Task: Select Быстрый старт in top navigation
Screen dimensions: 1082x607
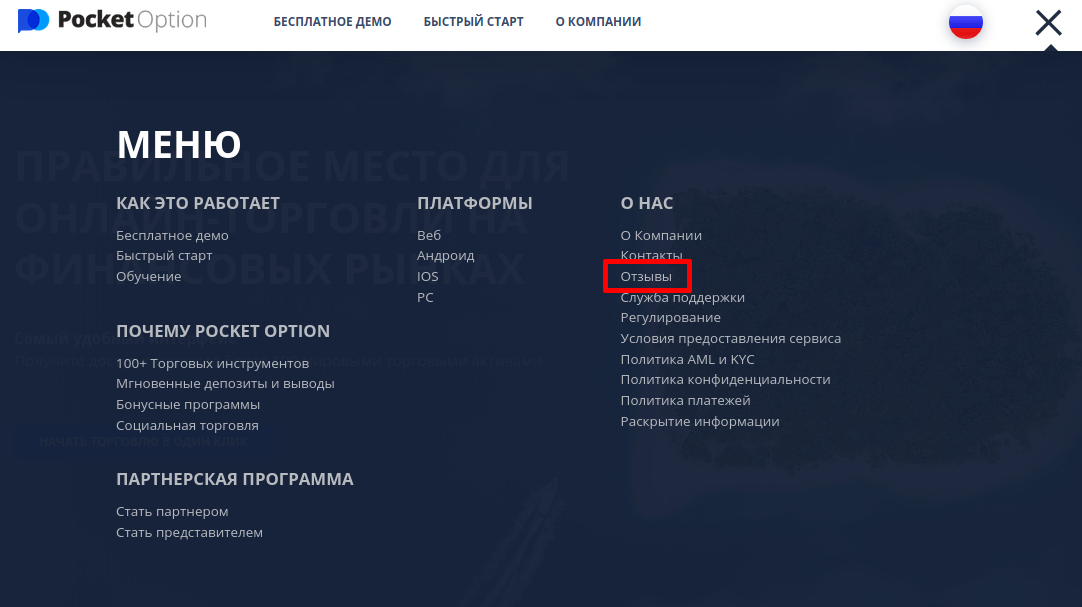Action: 473,22
